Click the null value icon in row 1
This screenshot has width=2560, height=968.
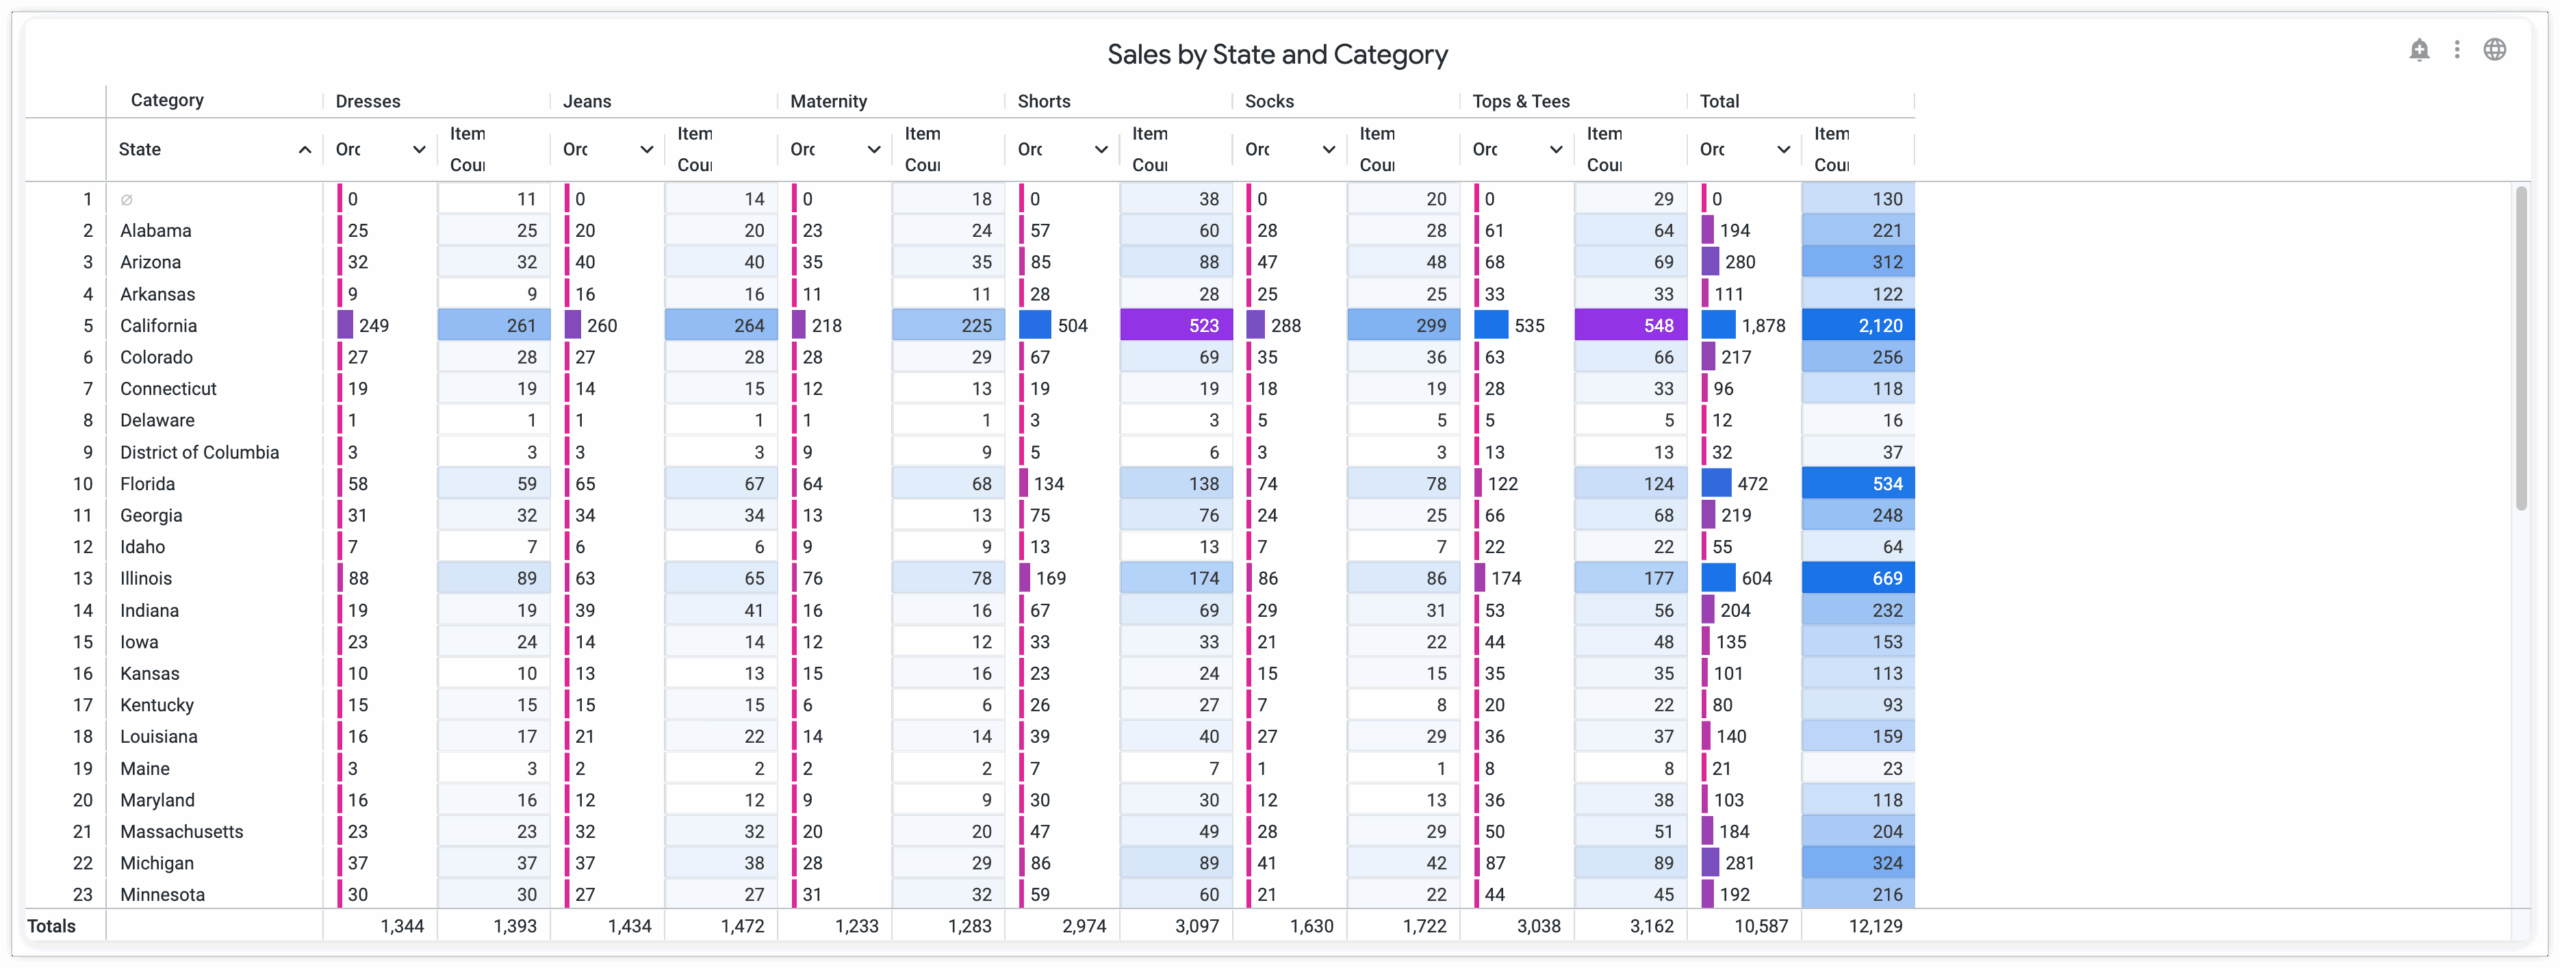127,200
